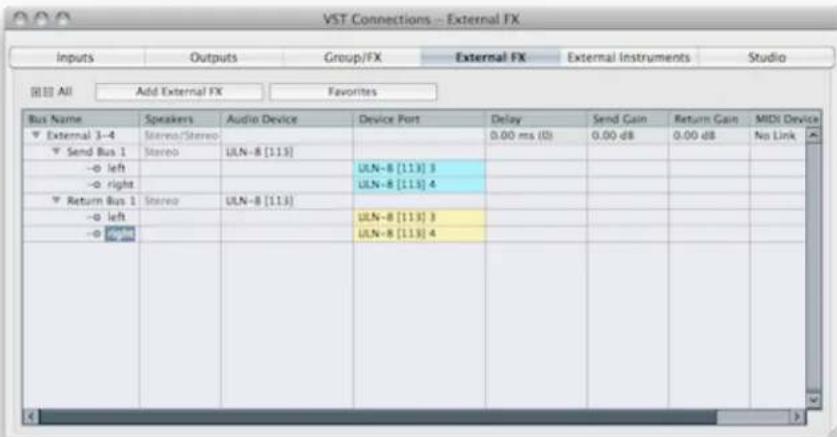The width and height of the screenshot is (837, 437).
Task: Open the Send Bus 1 audio device ULN-8 [113]
Action: pos(287,152)
